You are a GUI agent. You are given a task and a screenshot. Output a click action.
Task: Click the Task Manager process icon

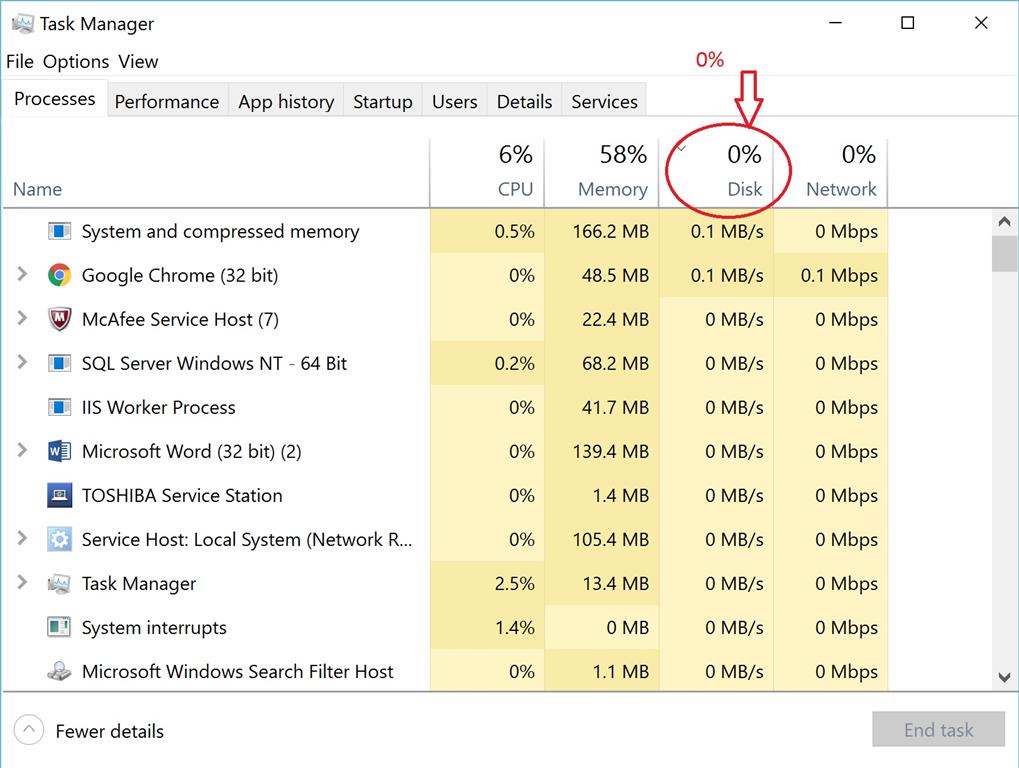(x=60, y=583)
